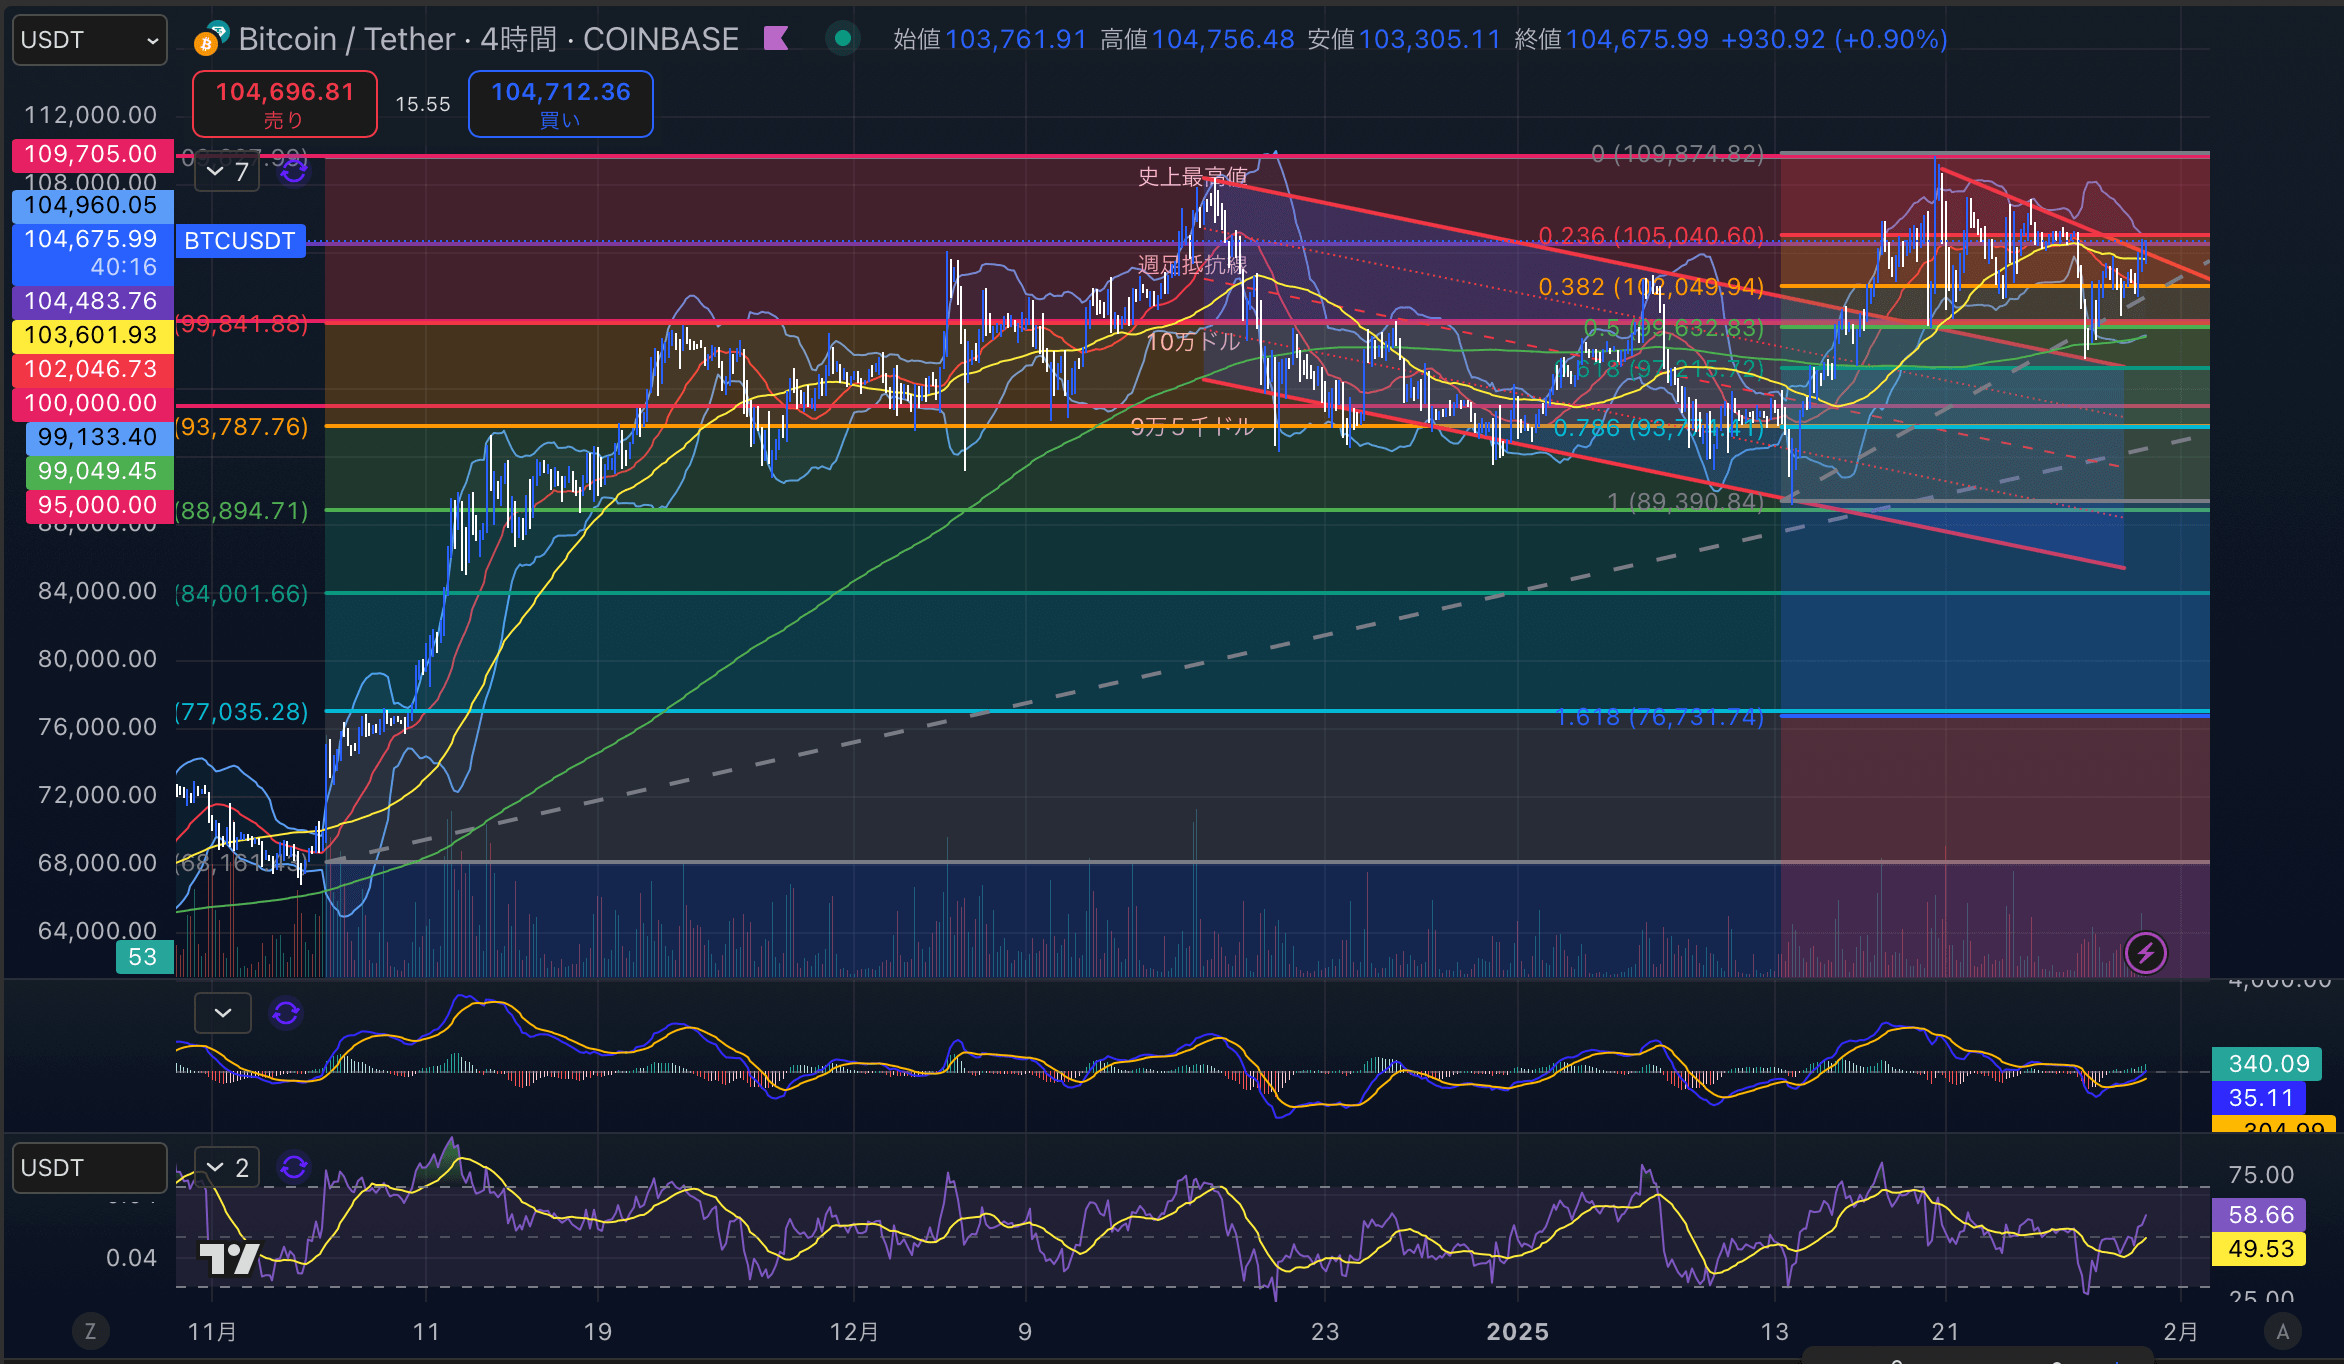
Task: Click the +930.92 (+0.90%) change value
Action: [1834, 39]
